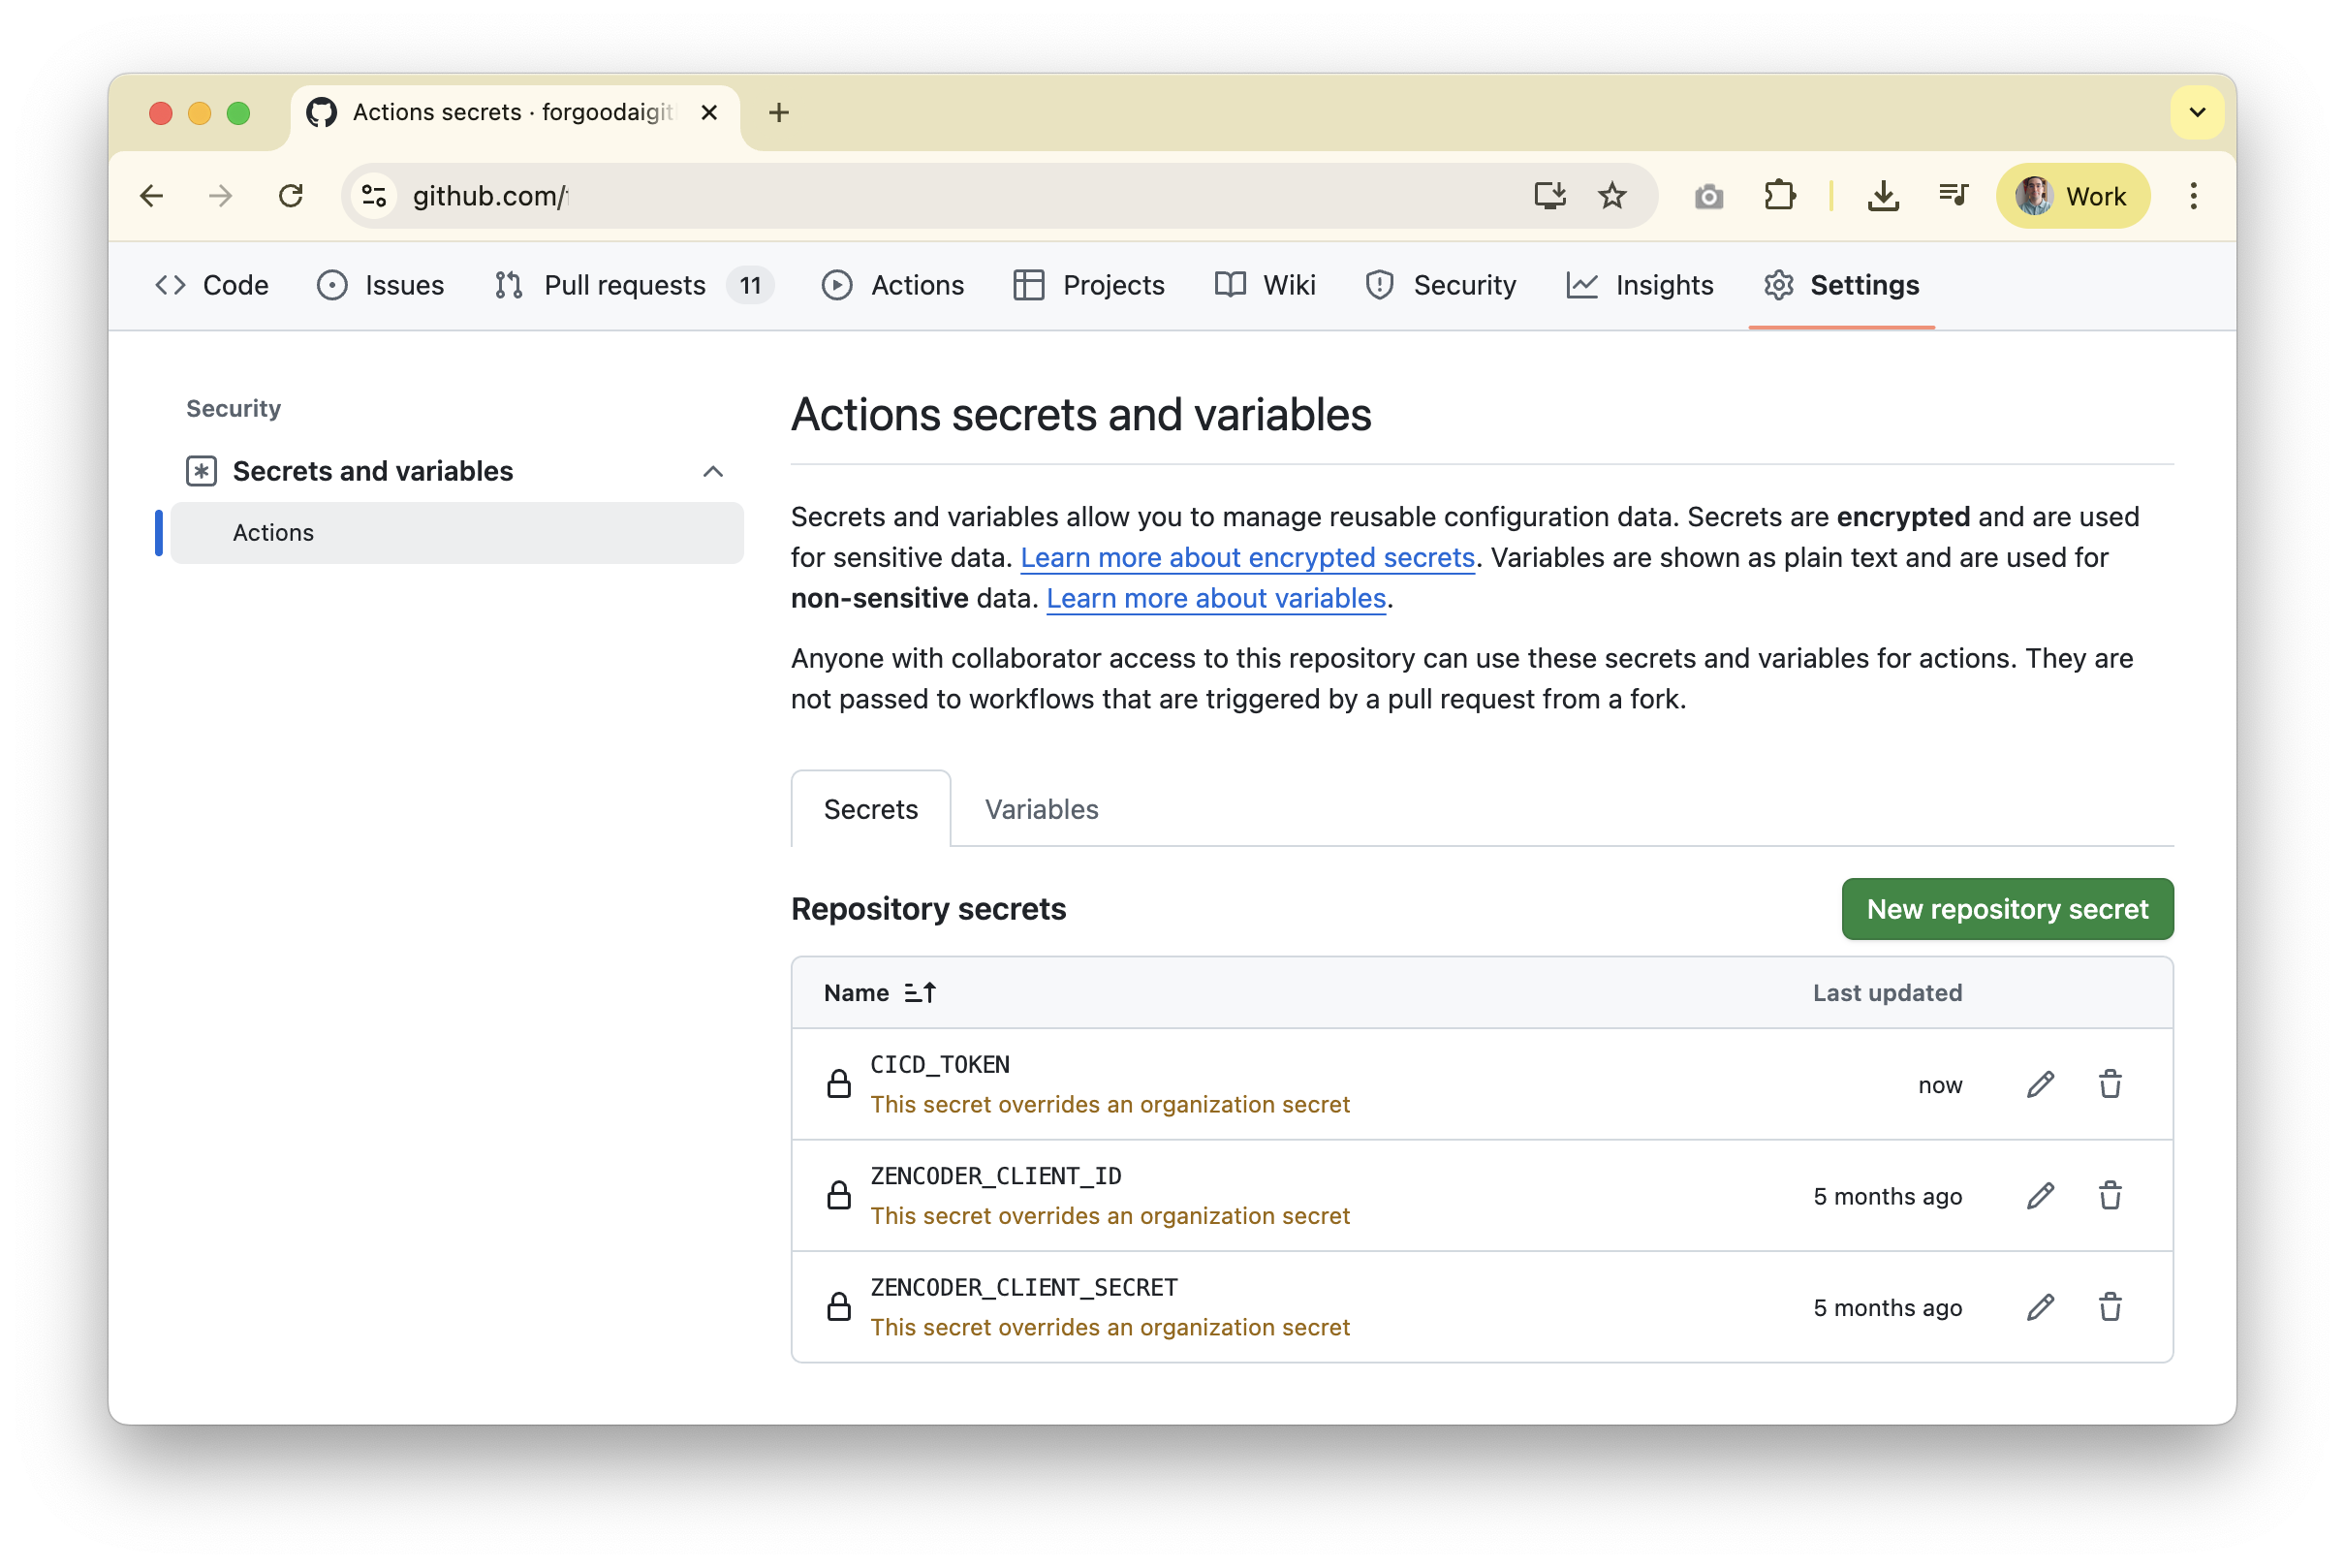Edit ZENCODER_CLIENT_ID via its pencil icon

[2040, 1195]
